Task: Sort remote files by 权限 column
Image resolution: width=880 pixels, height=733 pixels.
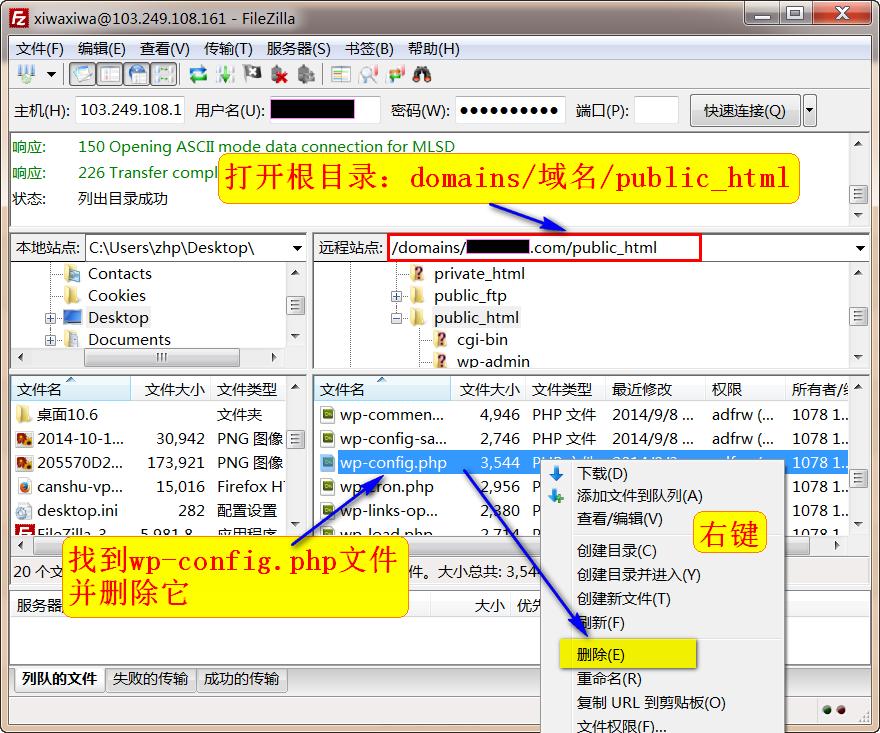Action: coord(745,390)
